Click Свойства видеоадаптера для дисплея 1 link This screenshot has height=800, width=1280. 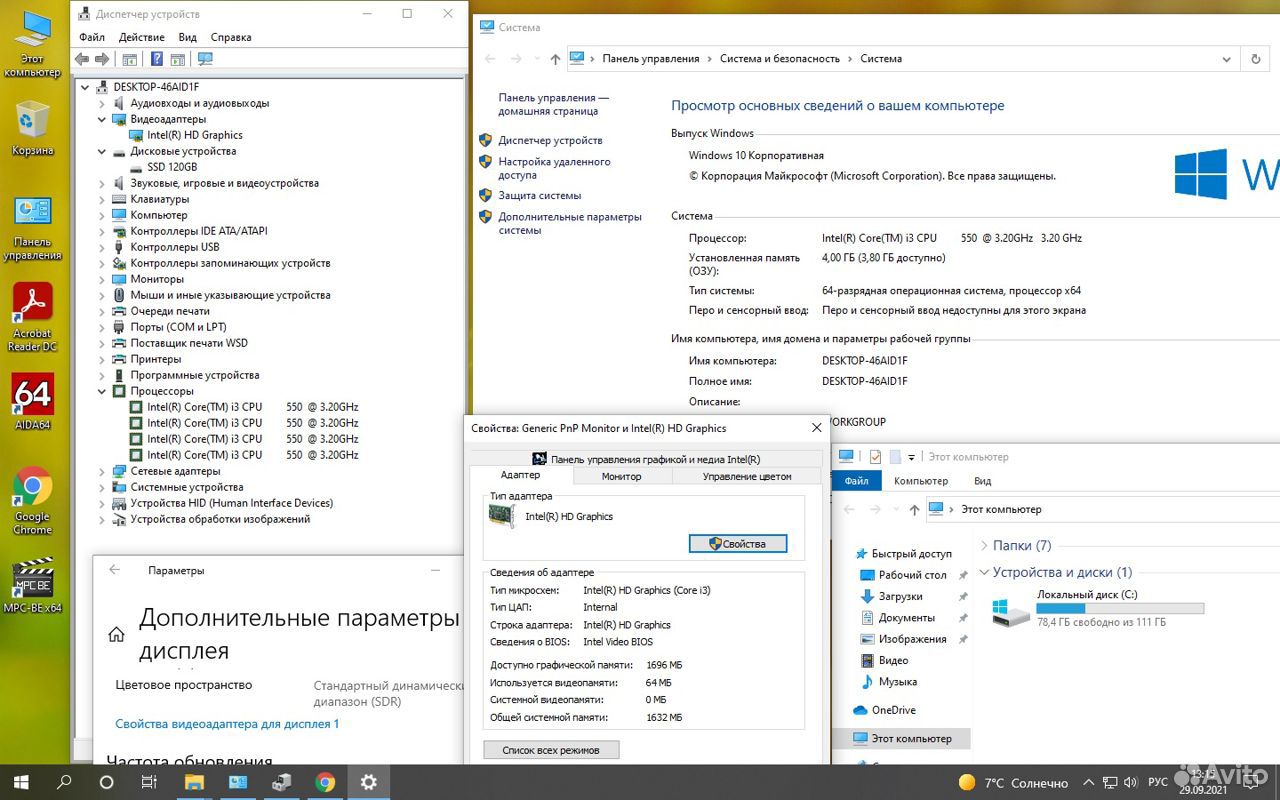click(x=227, y=724)
